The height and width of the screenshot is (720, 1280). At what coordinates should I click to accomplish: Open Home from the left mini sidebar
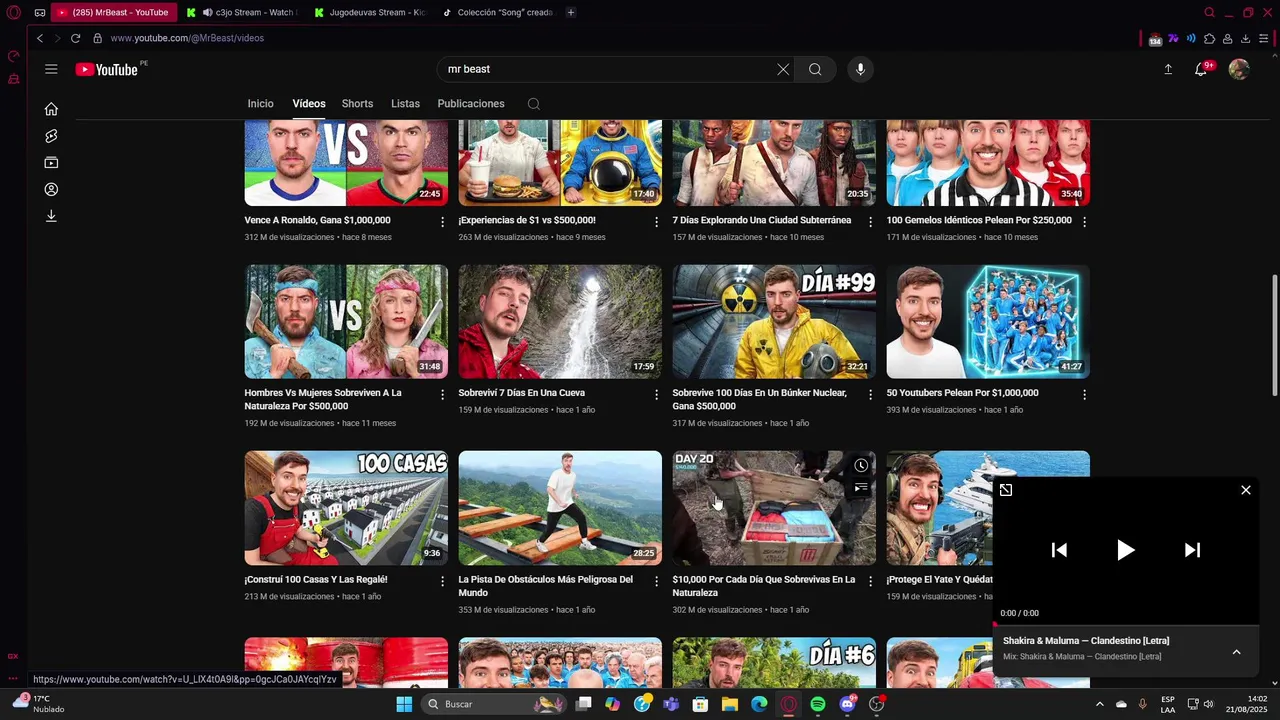pyautogui.click(x=51, y=109)
